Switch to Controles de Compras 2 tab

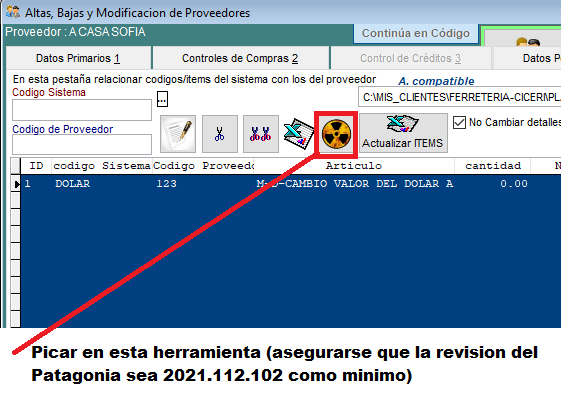[x=240, y=58]
